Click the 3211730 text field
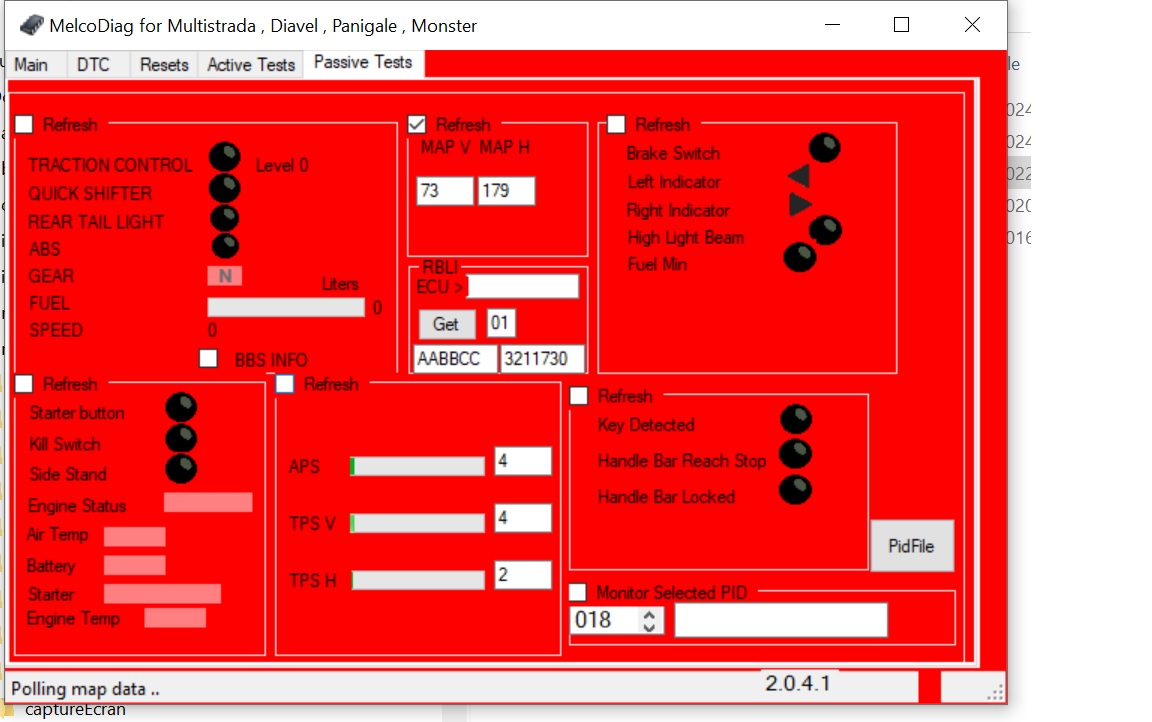The image size is (1152, 722). [542, 359]
